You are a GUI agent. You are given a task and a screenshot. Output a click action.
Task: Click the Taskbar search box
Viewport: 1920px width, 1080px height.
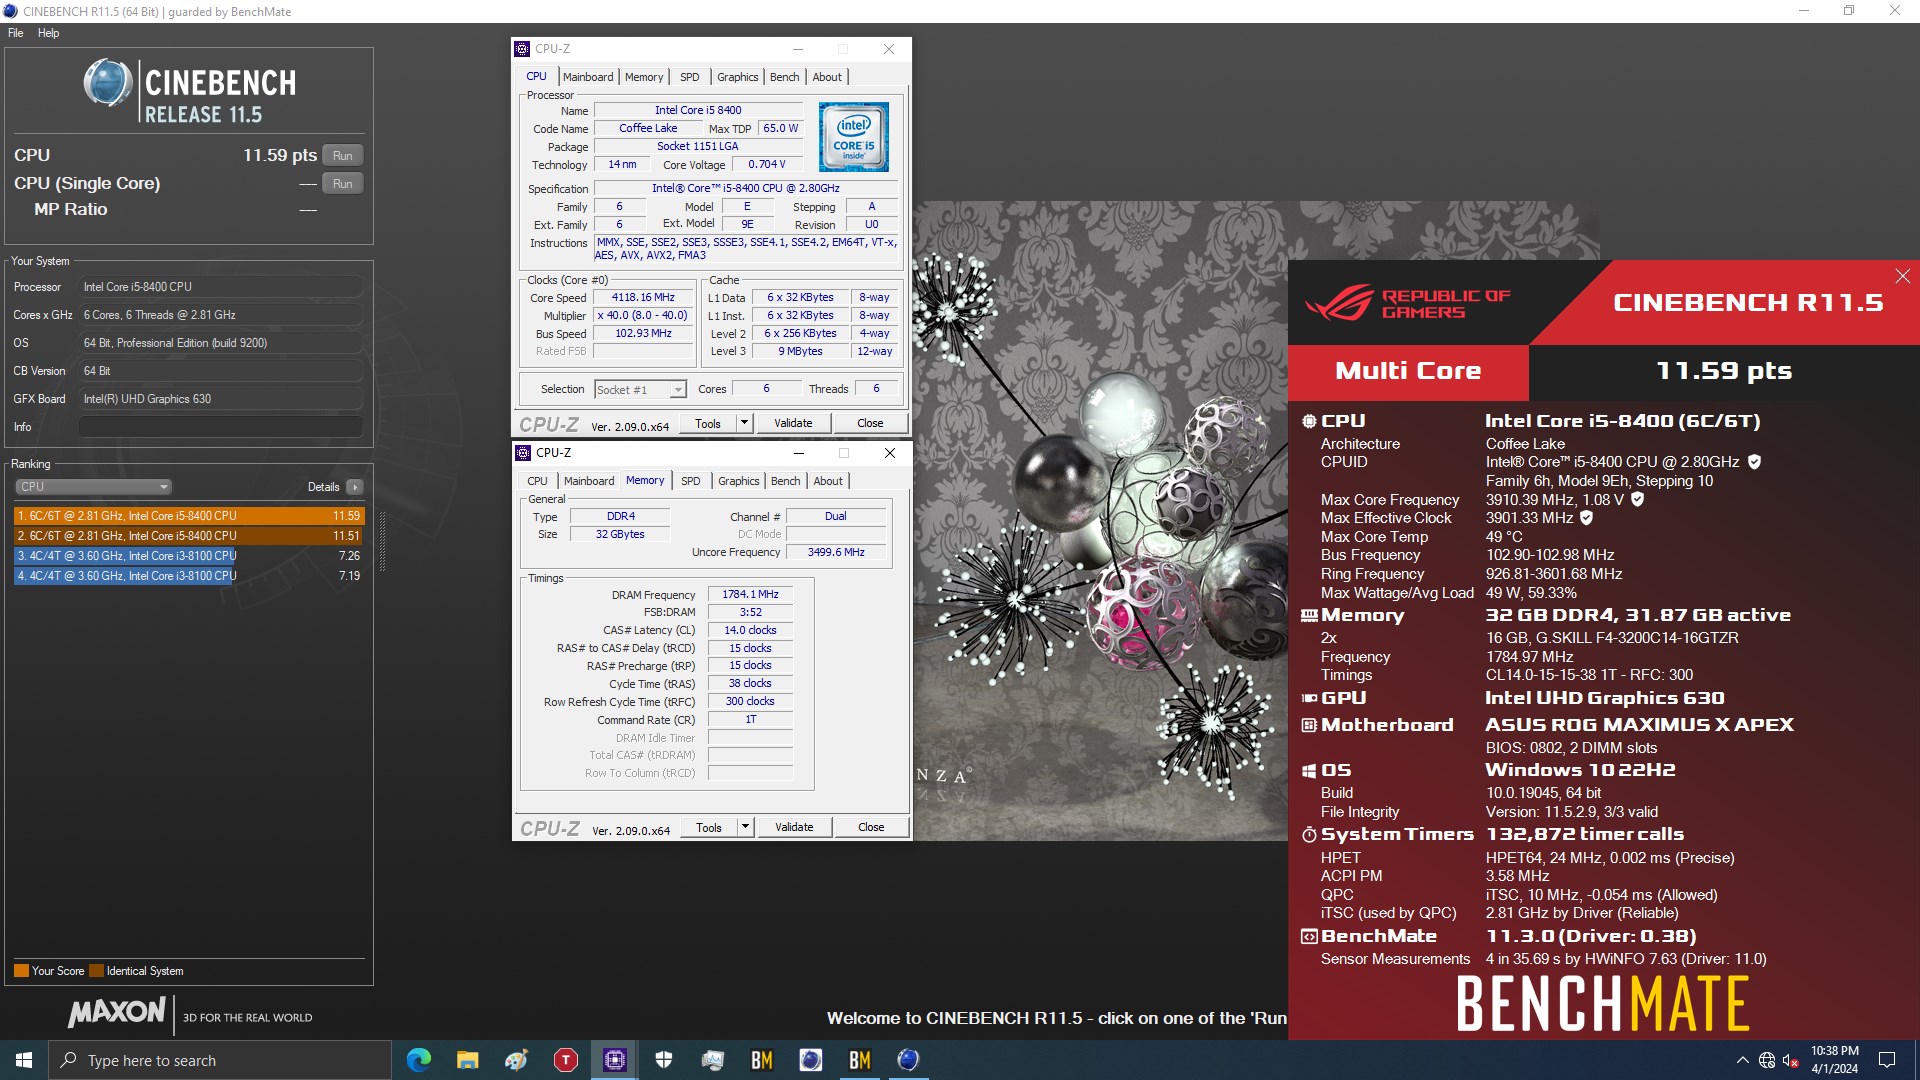[220, 1060]
